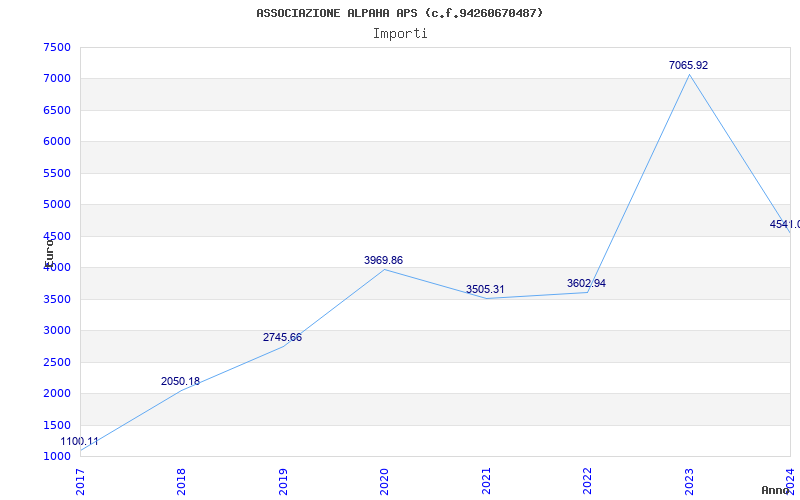Click the 5000 y-axis value
800x500 pixels.
pos(57,205)
